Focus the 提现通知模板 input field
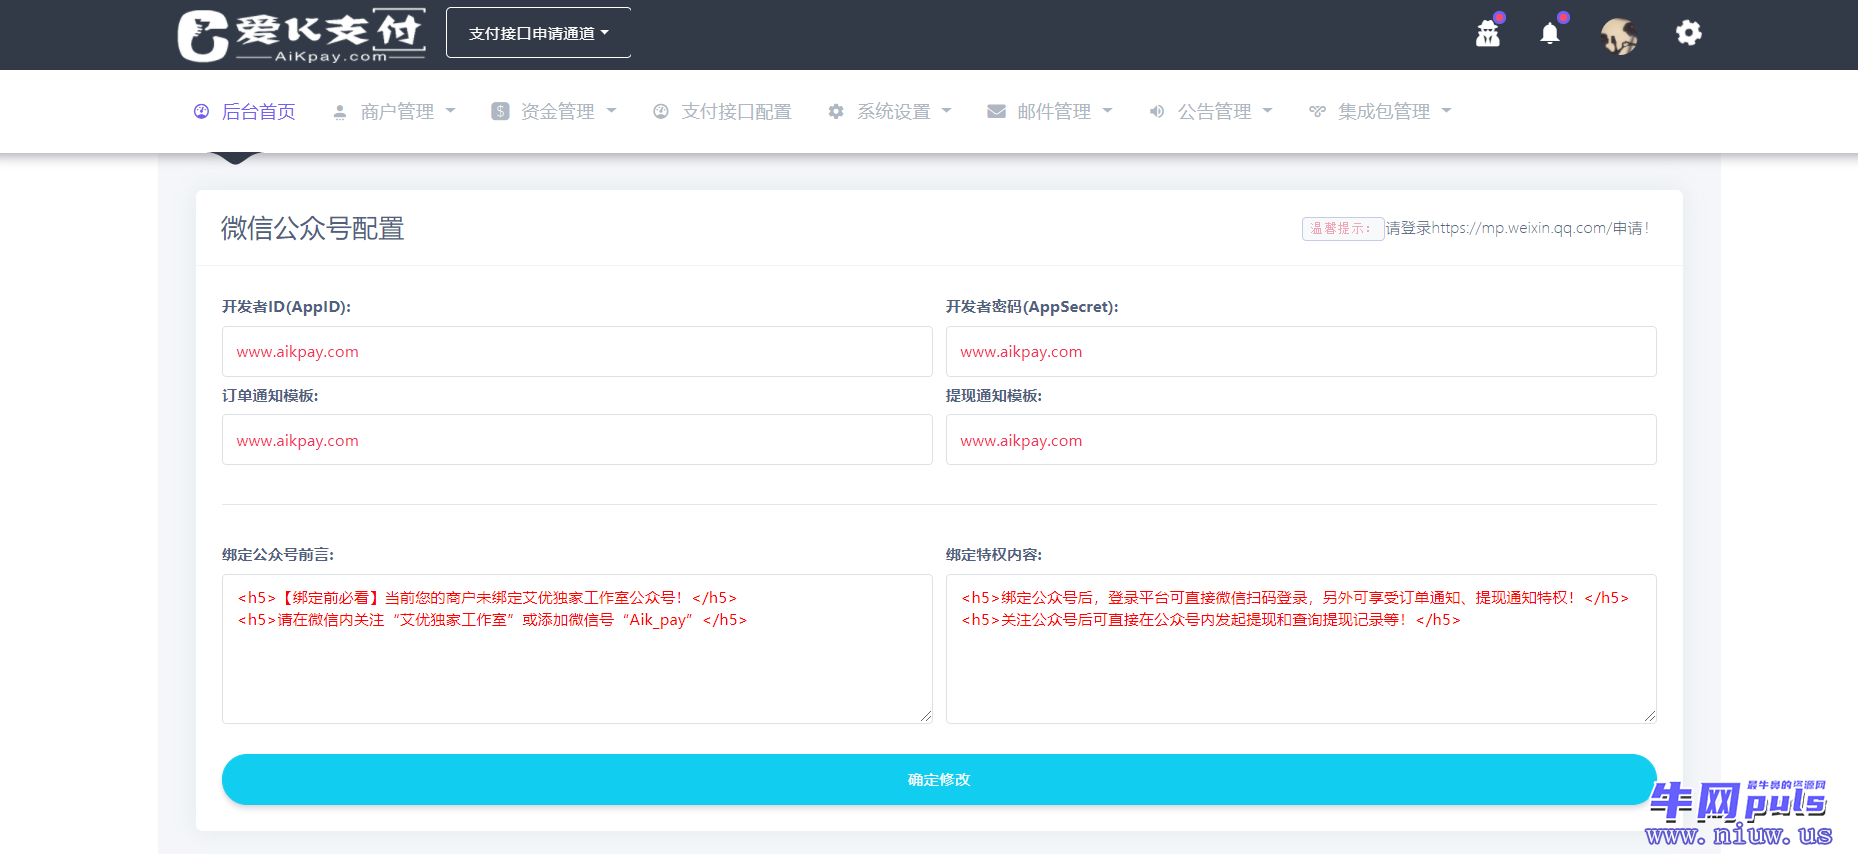 pos(1301,440)
